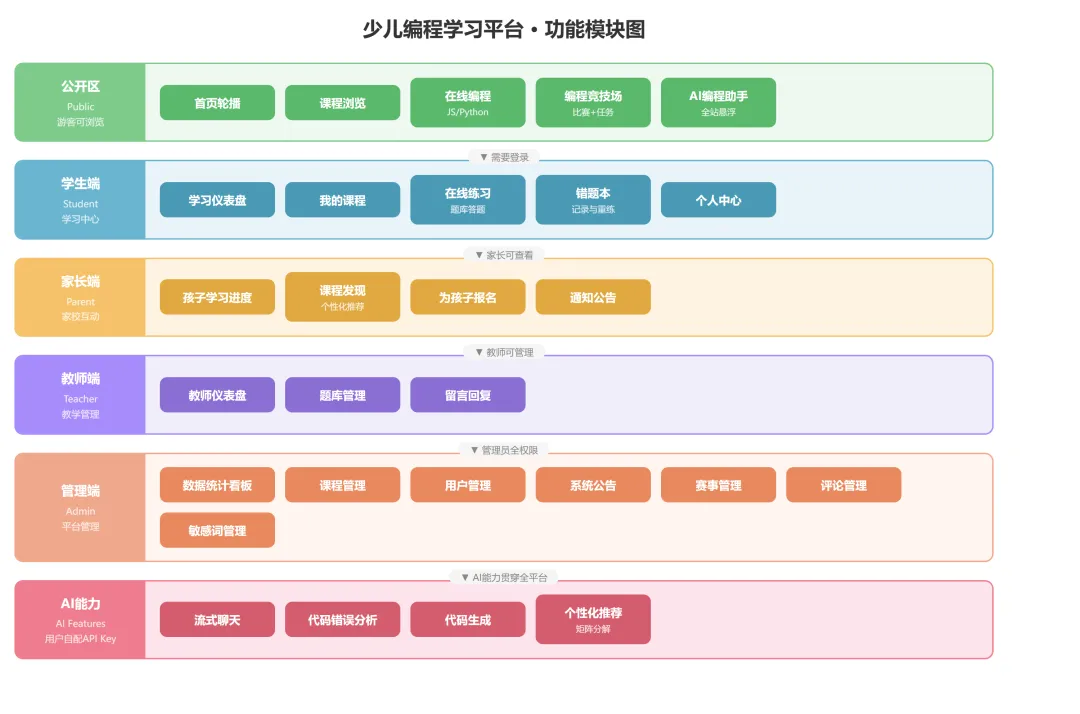Viewport: 1080px width, 714px height.
Task: Select the 在线练习 box
Action: coord(468,200)
